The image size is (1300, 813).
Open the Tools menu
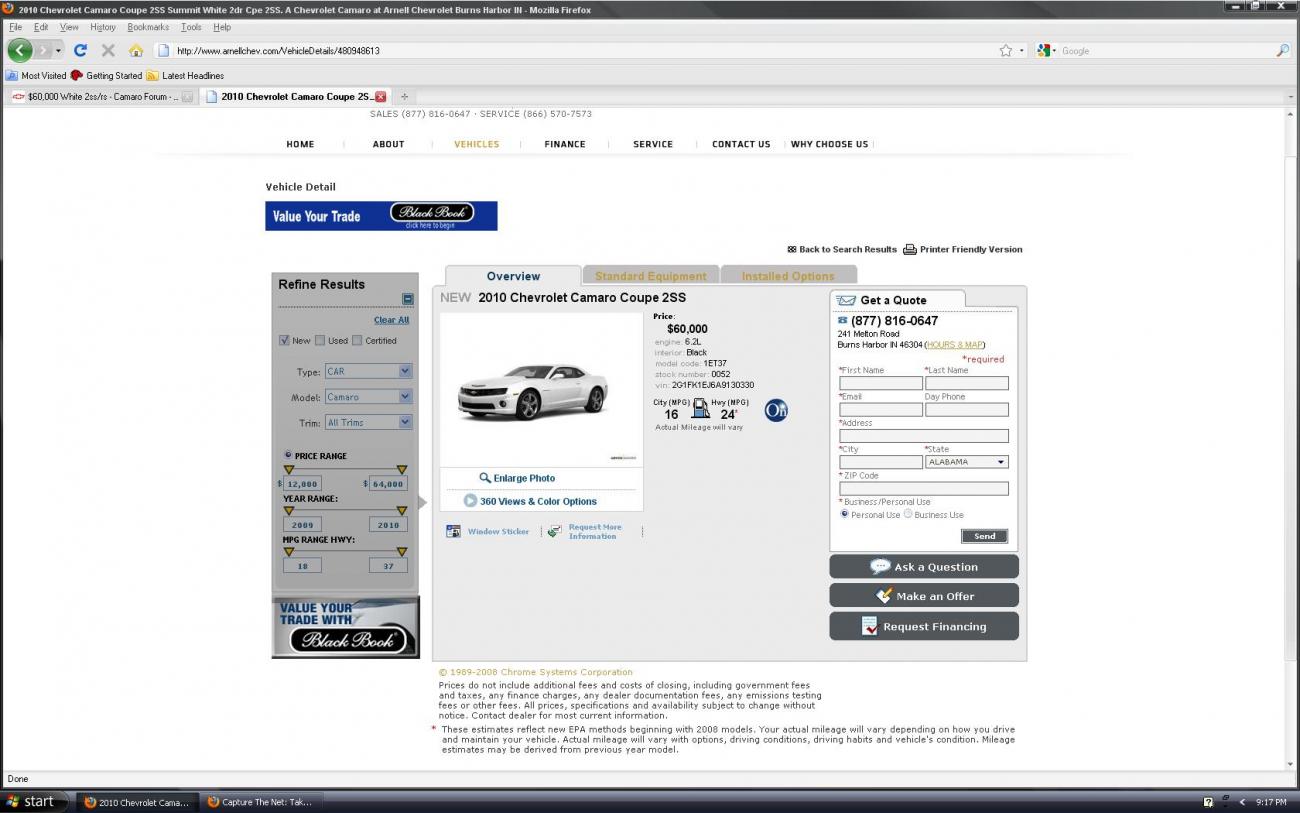(191, 27)
